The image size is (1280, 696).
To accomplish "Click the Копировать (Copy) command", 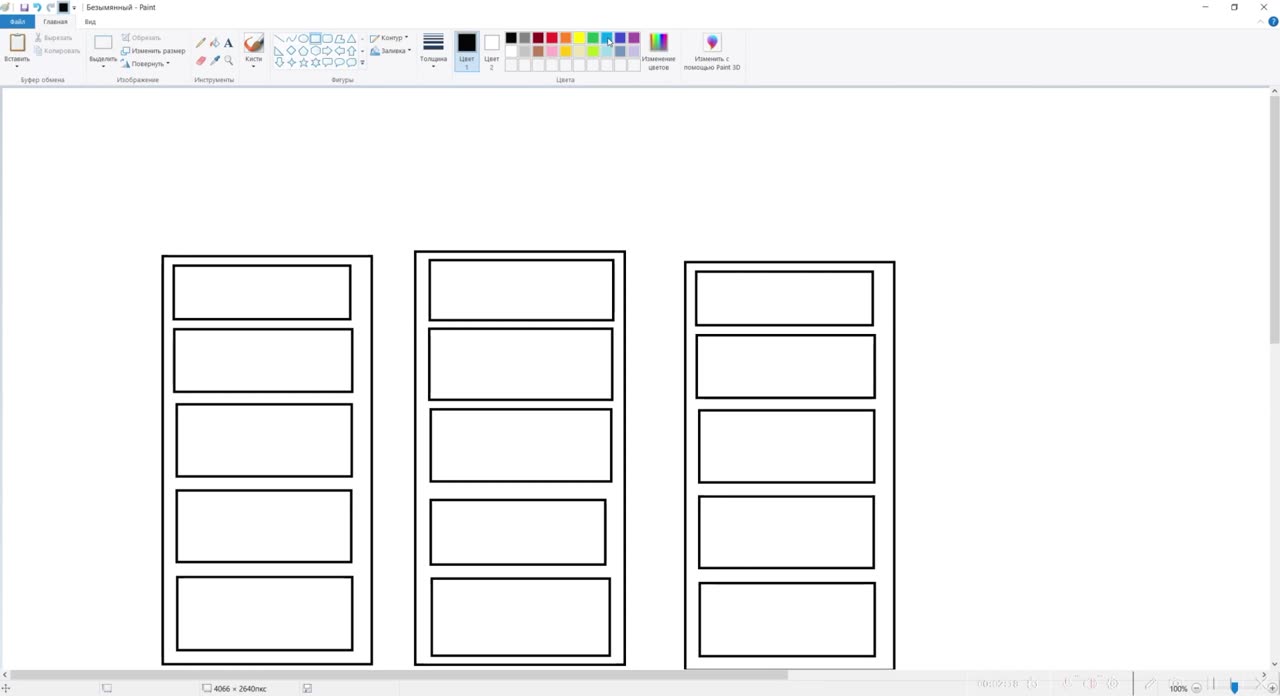I will click(x=57, y=51).
